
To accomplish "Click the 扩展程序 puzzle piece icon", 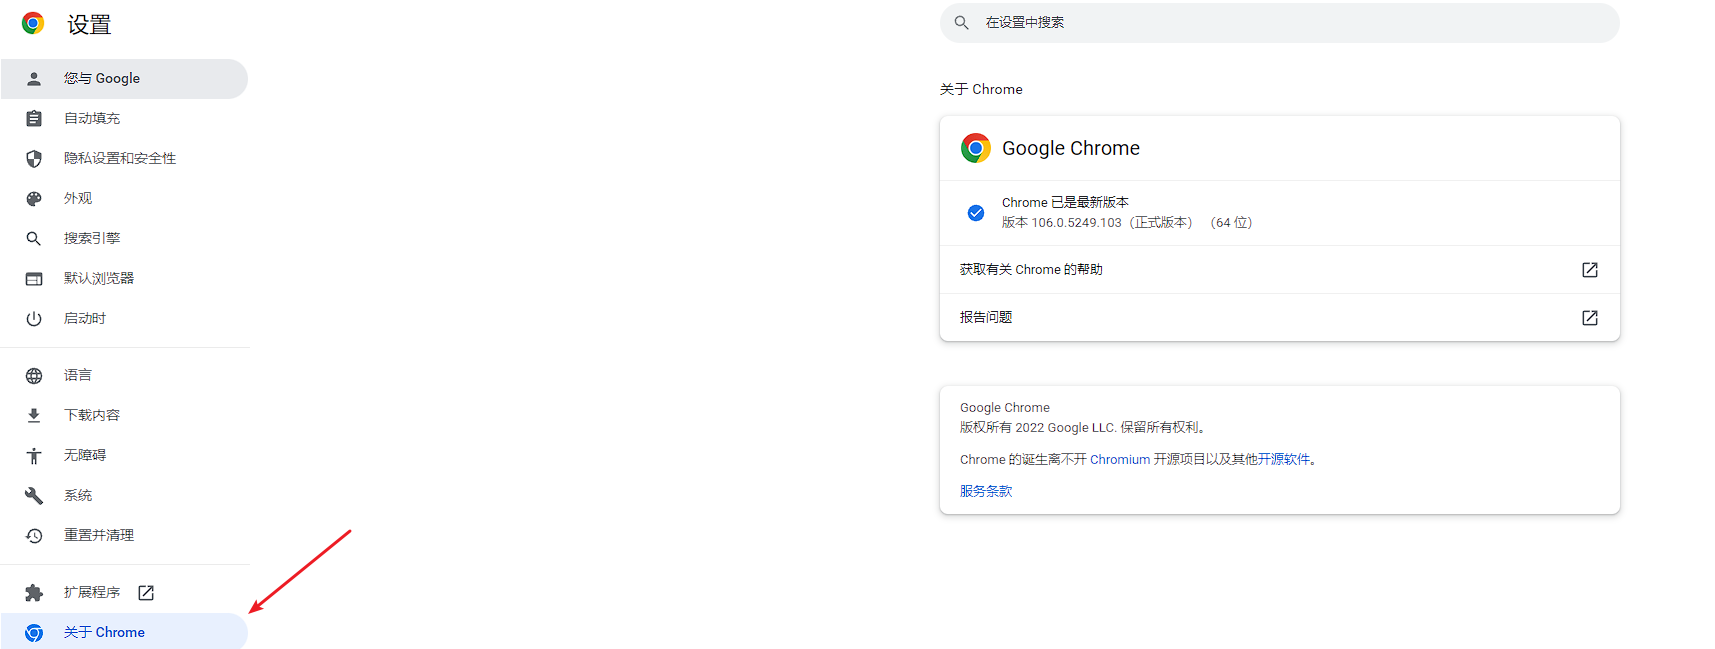I will 34,592.
